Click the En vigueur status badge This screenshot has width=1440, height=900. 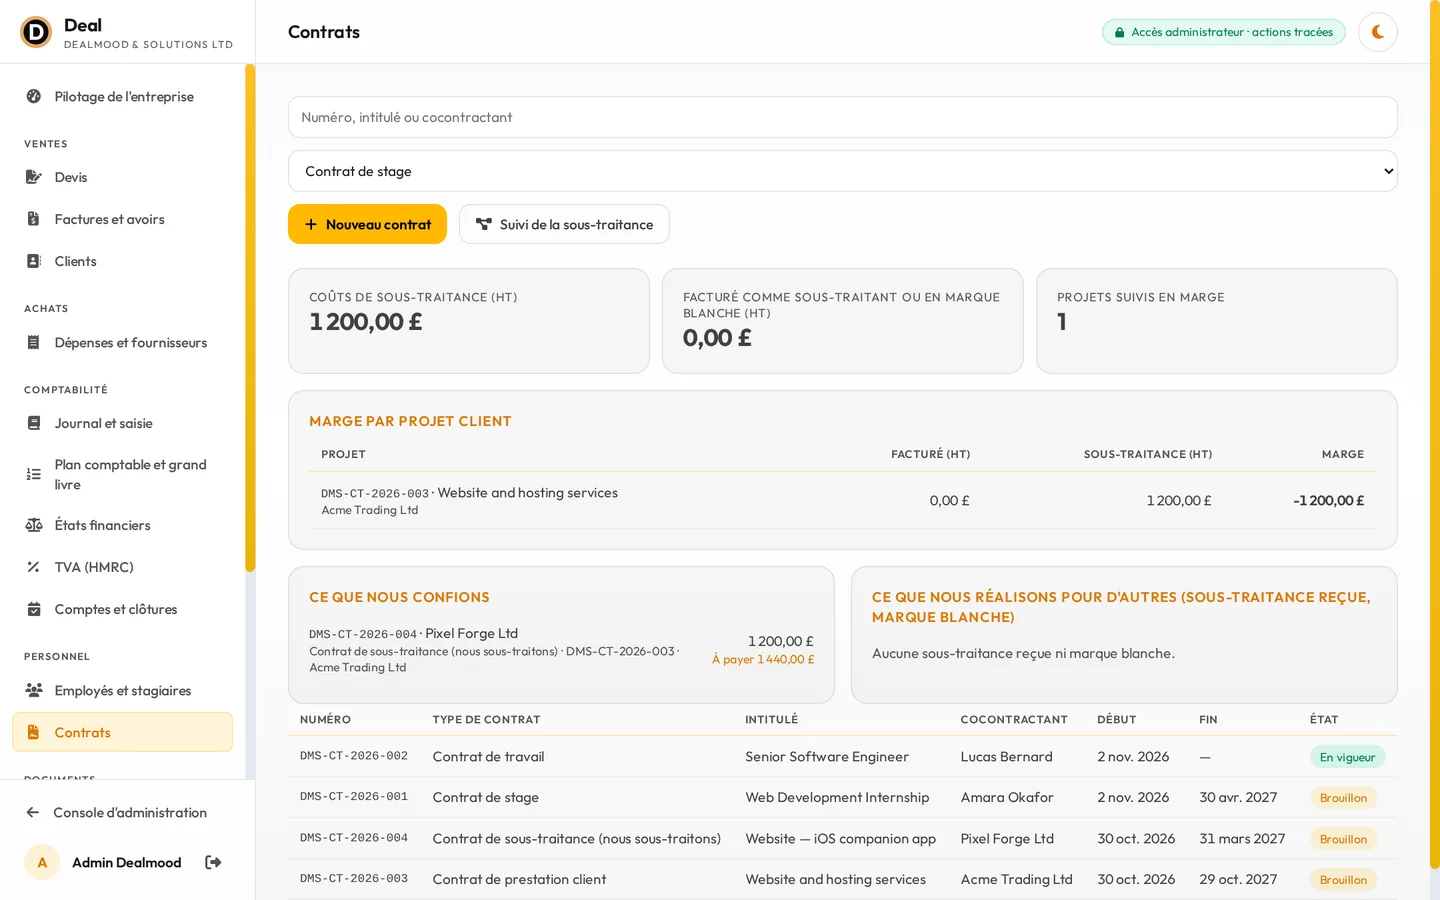click(x=1347, y=757)
